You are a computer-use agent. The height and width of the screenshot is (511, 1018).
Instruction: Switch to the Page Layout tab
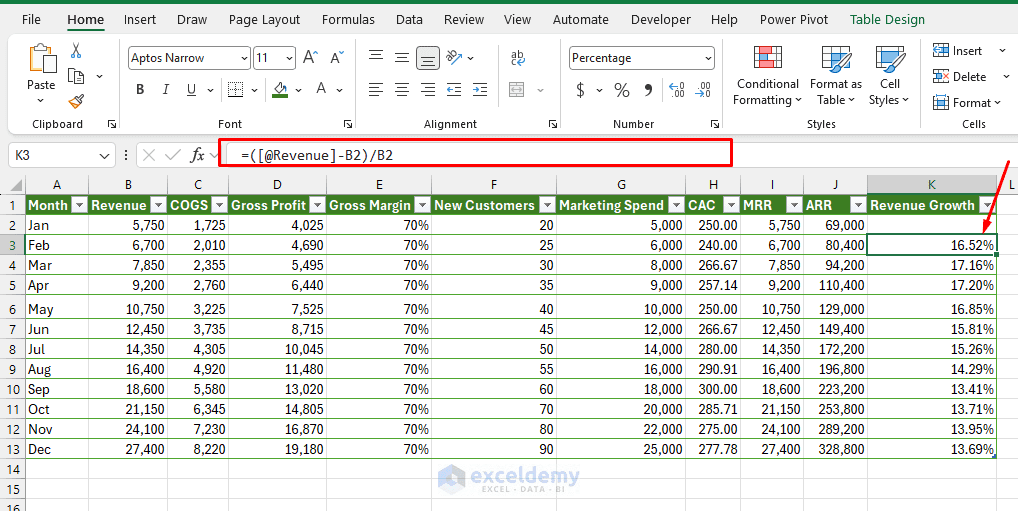pyautogui.click(x=264, y=19)
